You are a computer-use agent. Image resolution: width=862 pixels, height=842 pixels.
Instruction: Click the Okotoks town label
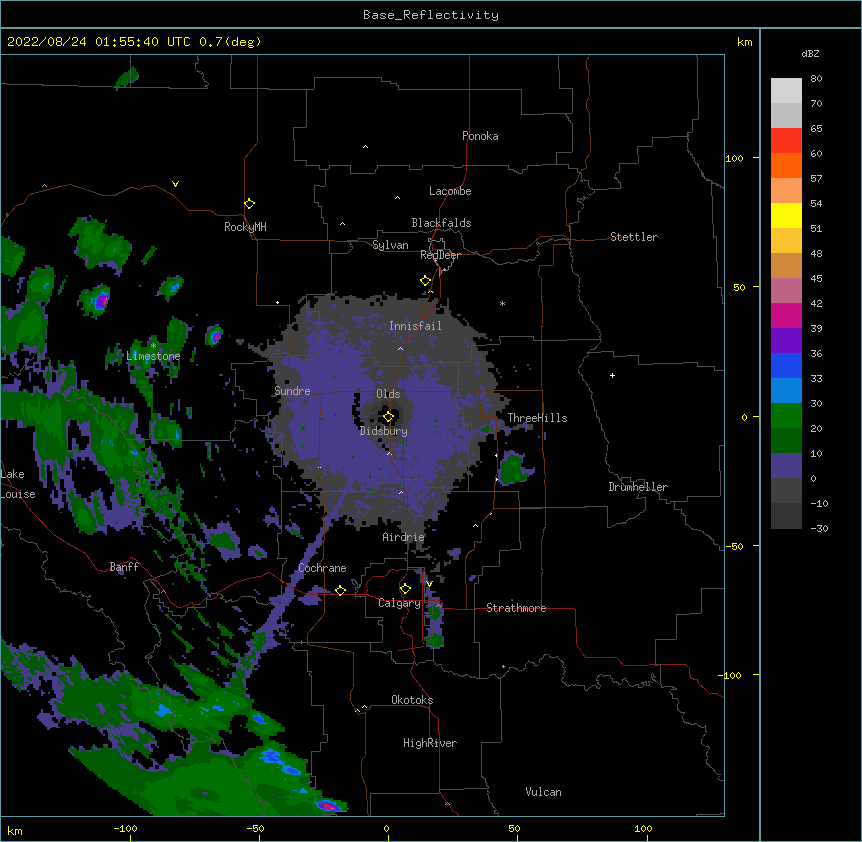[x=412, y=700]
